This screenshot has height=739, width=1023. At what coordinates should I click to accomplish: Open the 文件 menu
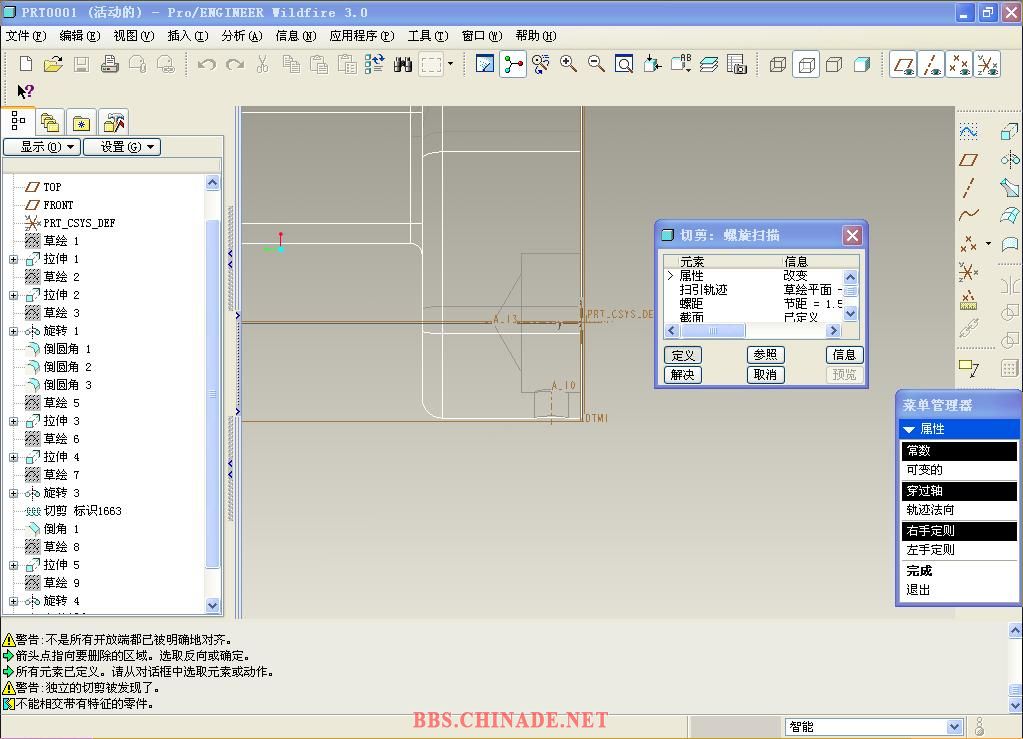click(x=25, y=36)
